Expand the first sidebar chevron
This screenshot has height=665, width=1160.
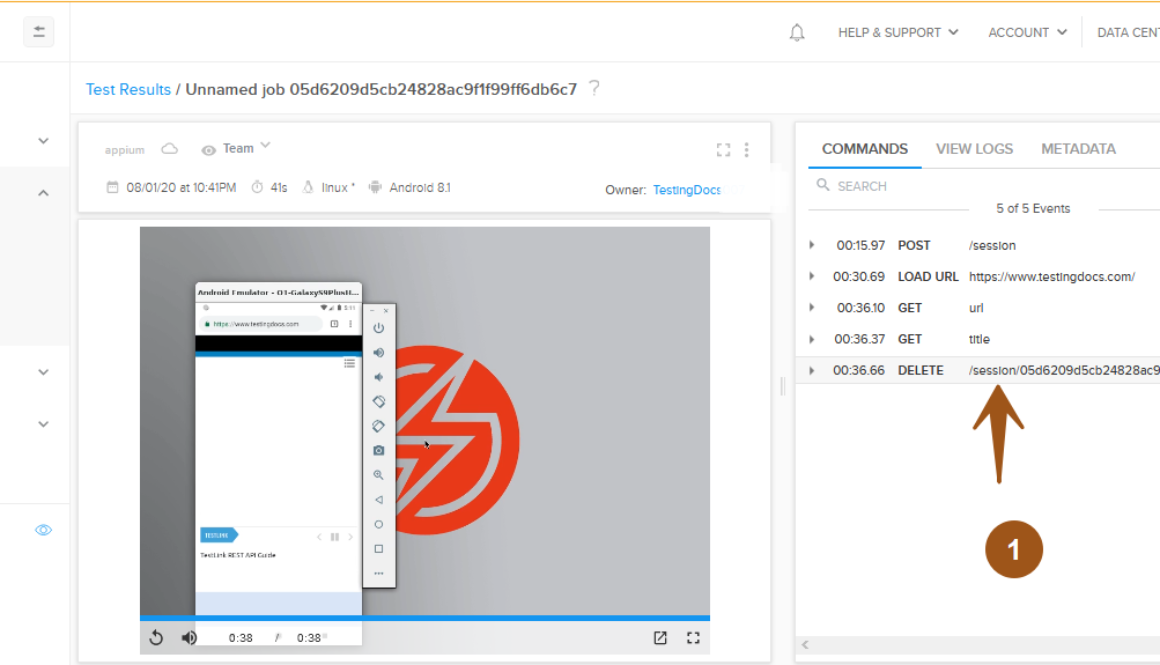point(44,141)
